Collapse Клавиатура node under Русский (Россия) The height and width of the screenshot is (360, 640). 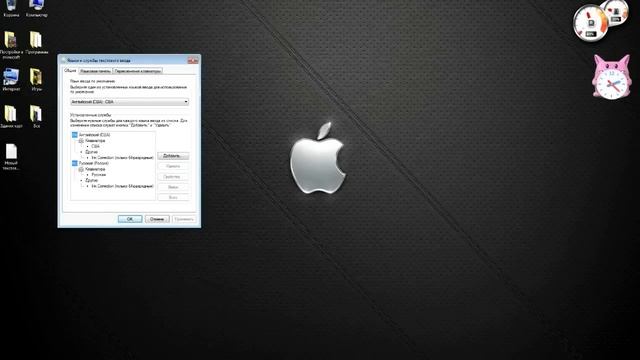[81, 169]
